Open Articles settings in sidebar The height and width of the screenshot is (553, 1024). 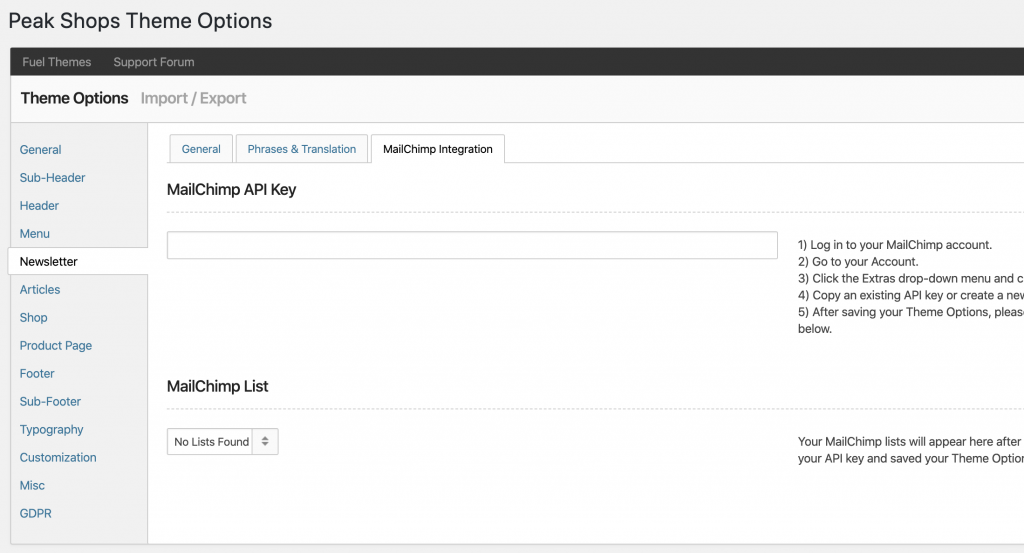[40, 289]
